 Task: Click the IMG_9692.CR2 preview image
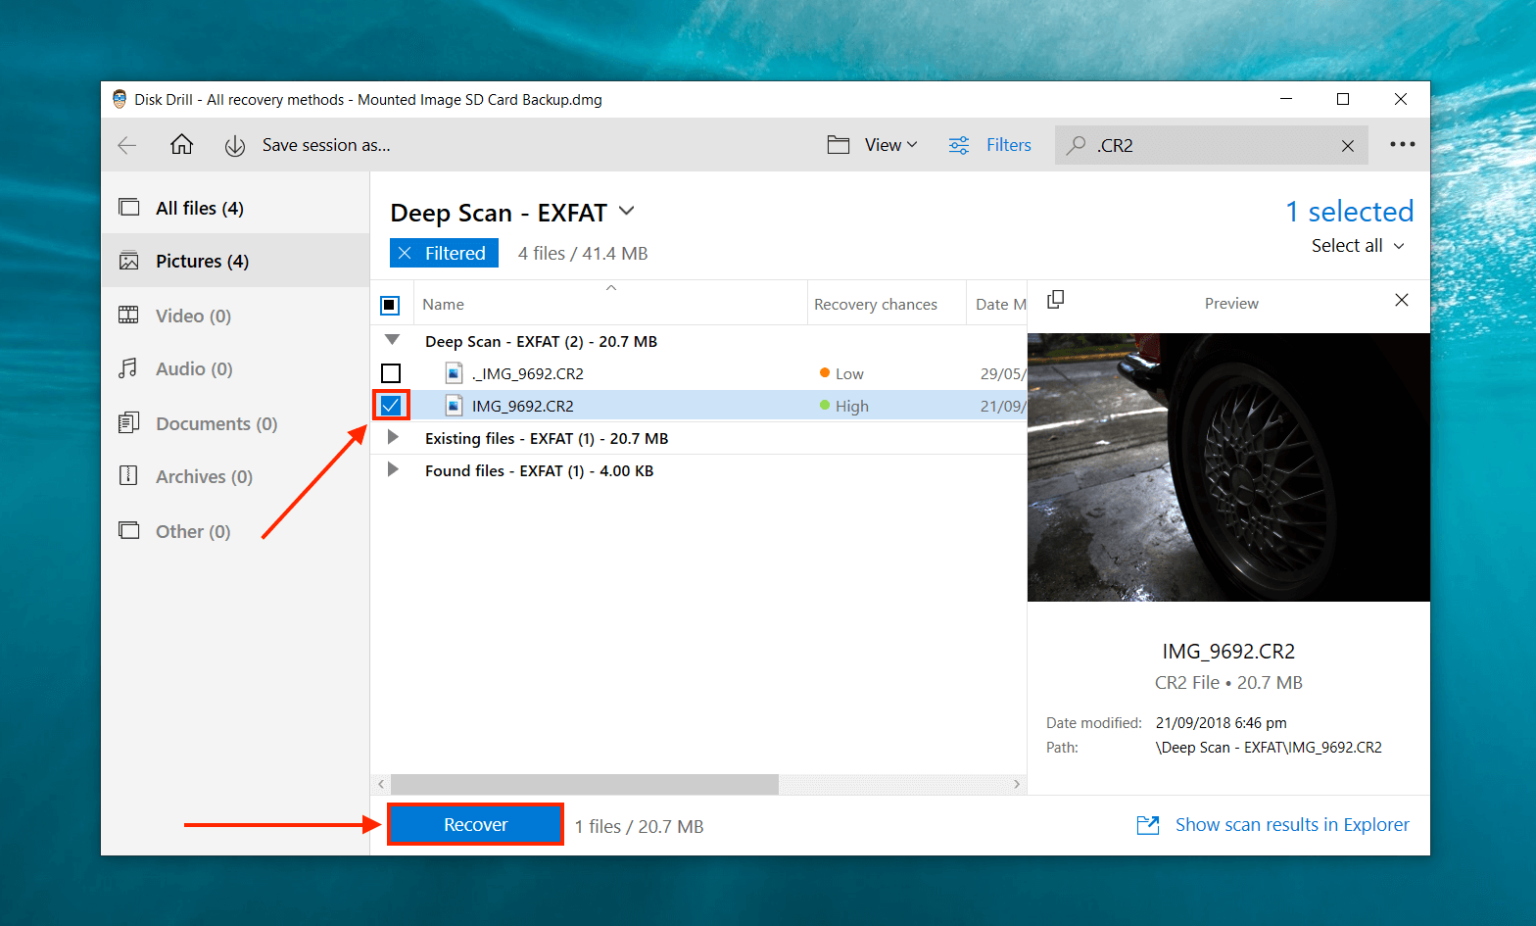(x=1228, y=467)
